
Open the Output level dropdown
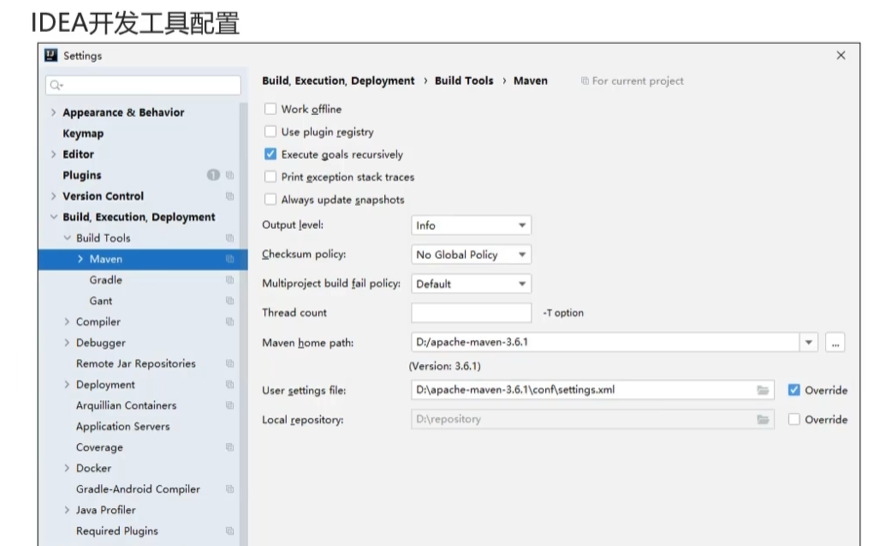(471, 225)
